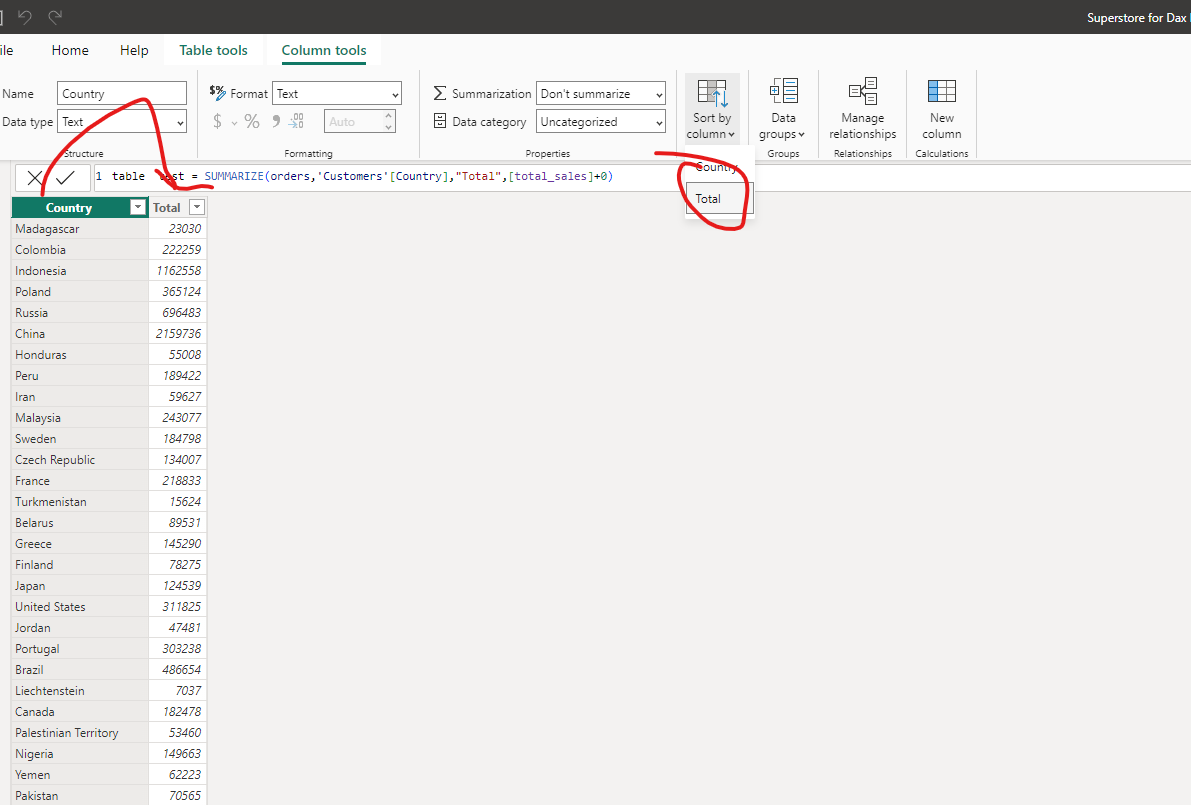The height and width of the screenshot is (805, 1191).
Task: Open the Data category dropdown
Action: [x=601, y=122]
